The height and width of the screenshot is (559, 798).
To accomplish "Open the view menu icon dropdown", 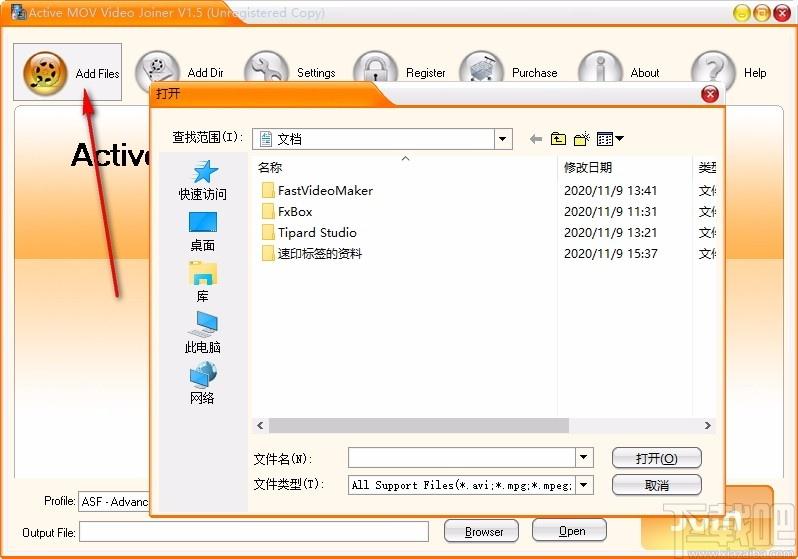I will tap(610, 138).
